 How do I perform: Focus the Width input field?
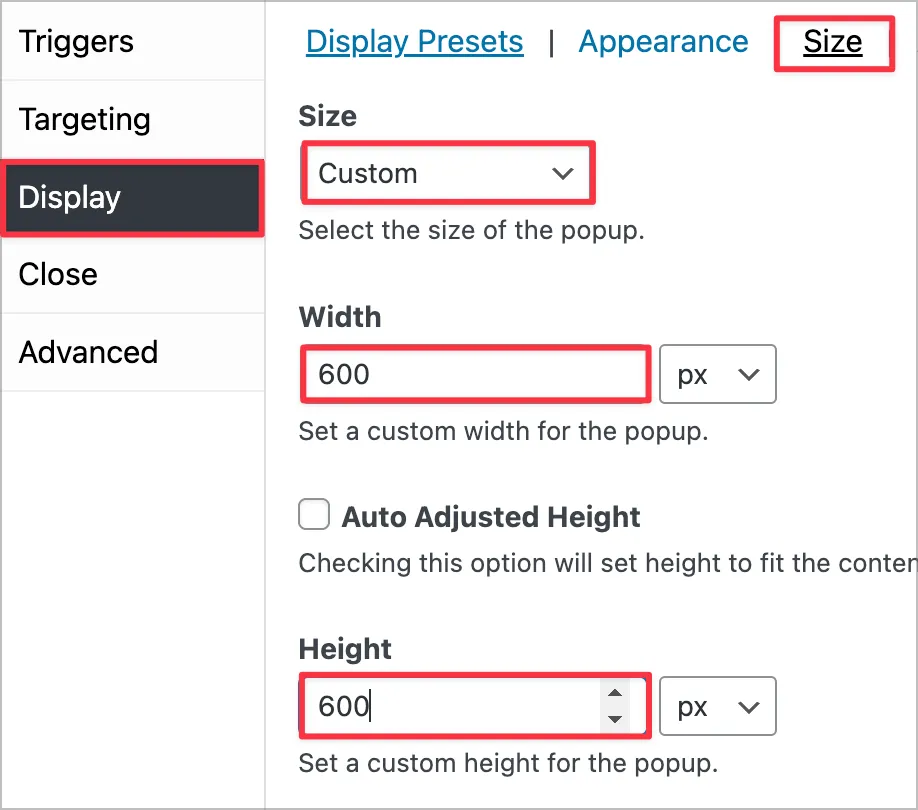point(475,375)
